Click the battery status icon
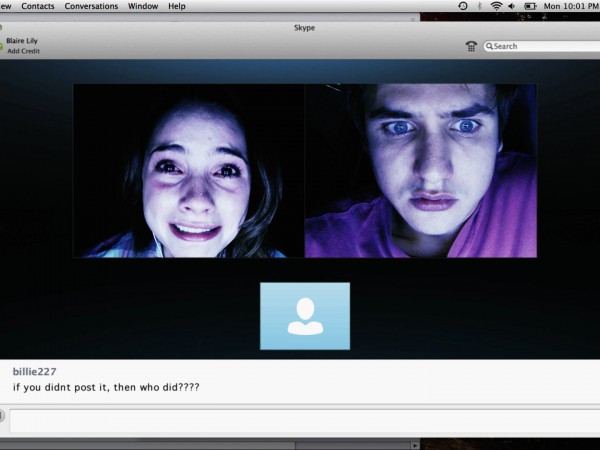Image resolution: width=600 pixels, height=450 pixels. pos(529,6)
